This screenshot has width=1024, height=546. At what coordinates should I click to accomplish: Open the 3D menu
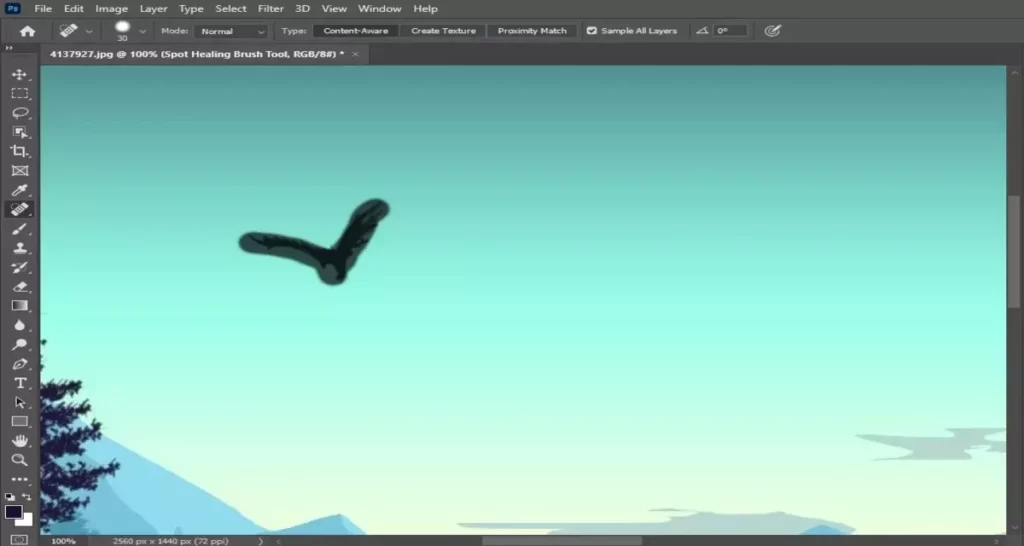[x=302, y=8]
